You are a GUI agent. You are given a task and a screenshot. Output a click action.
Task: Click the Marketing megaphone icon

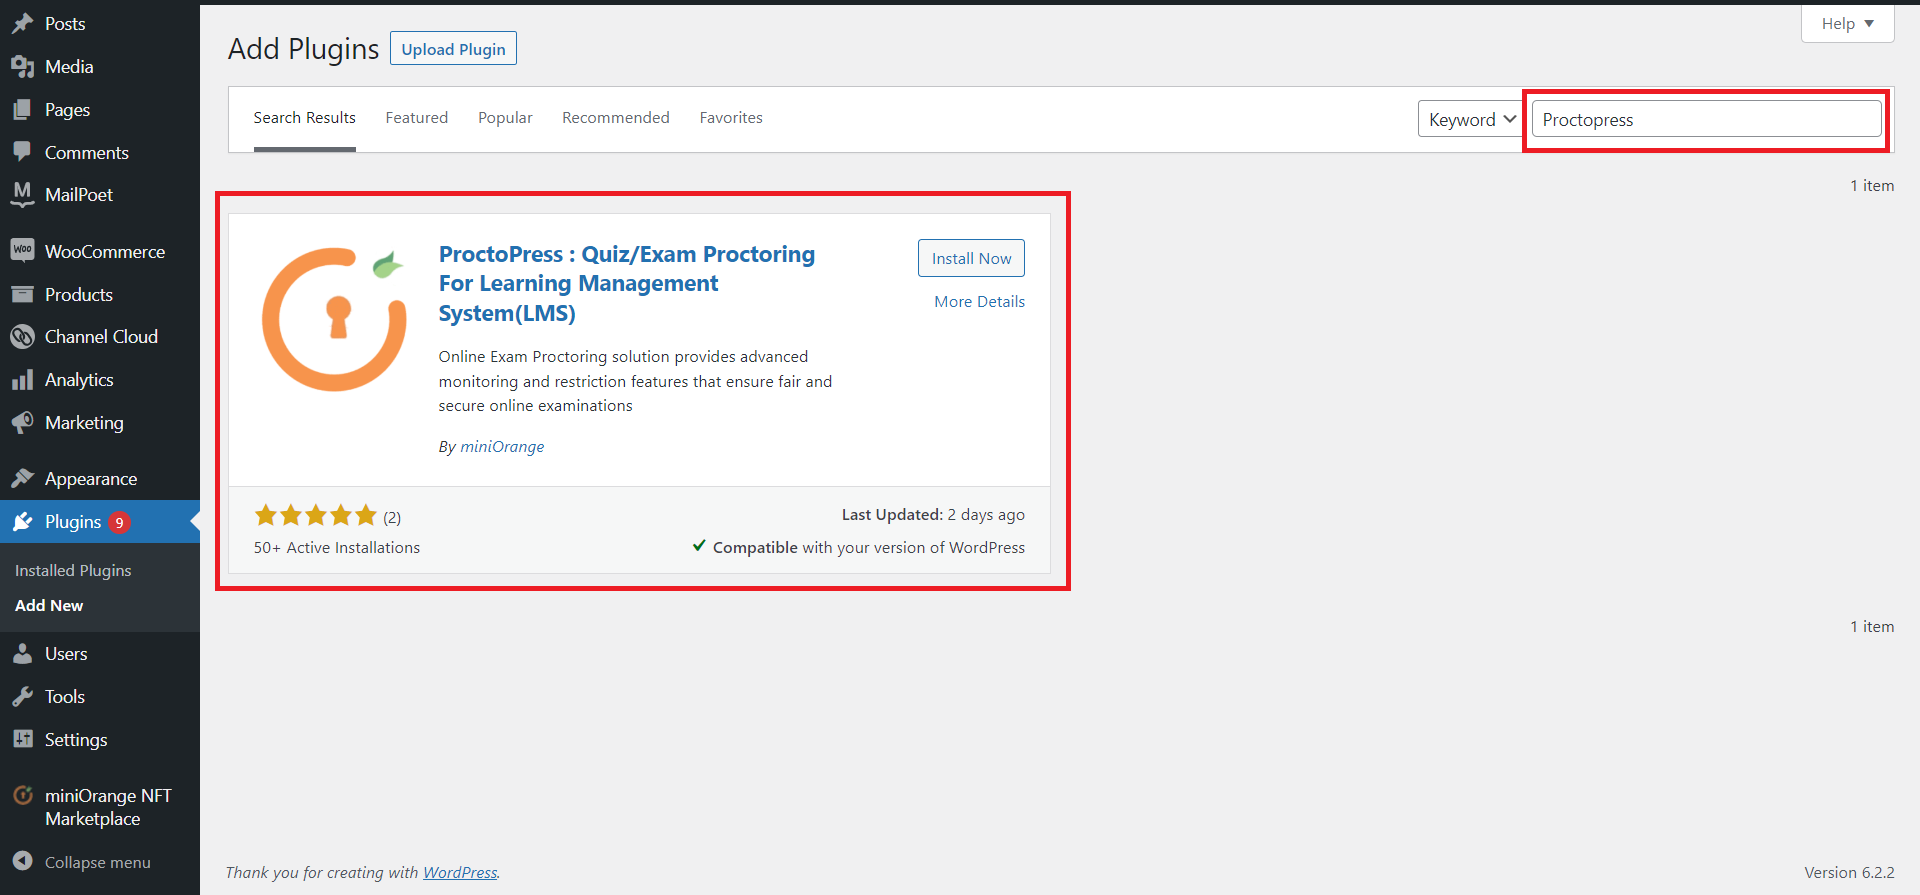(x=22, y=423)
